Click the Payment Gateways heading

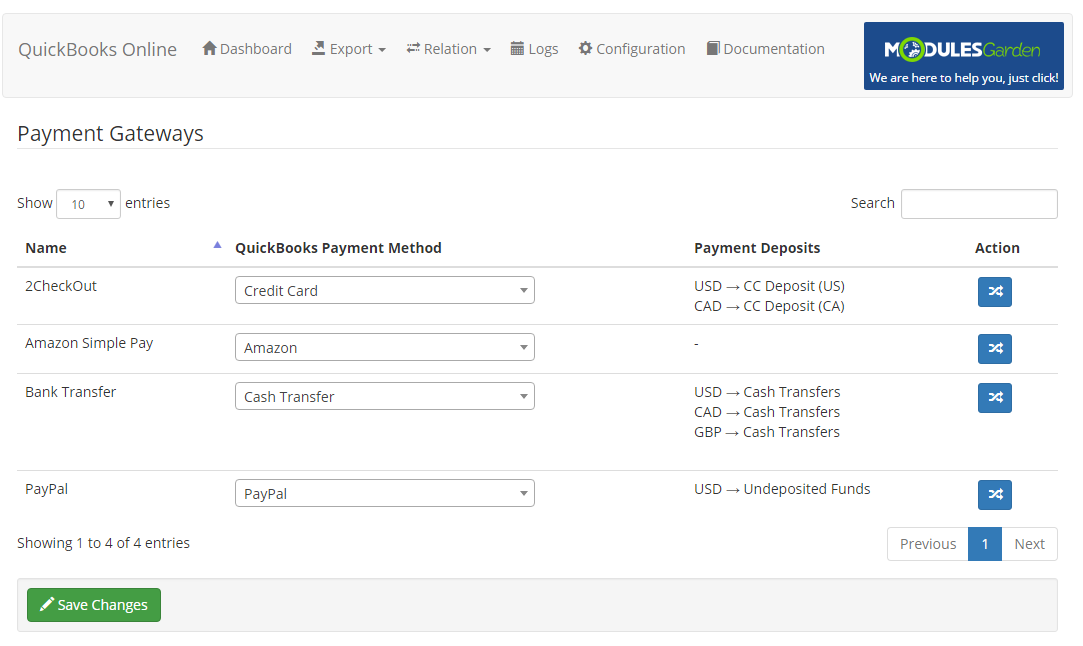tap(111, 133)
